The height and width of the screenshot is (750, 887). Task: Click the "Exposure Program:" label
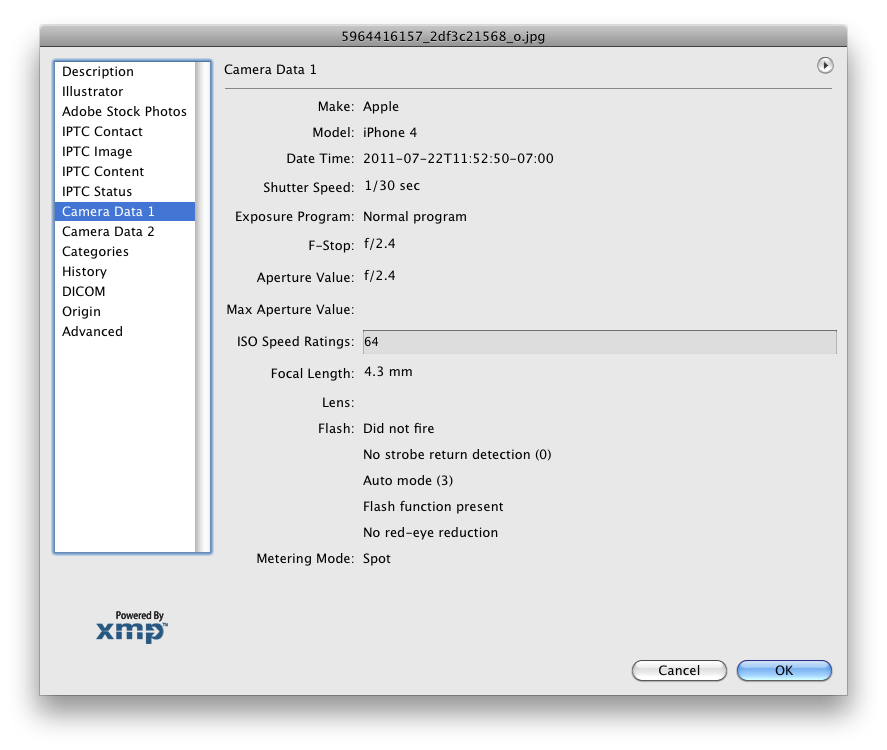pyautogui.click(x=295, y=217)
